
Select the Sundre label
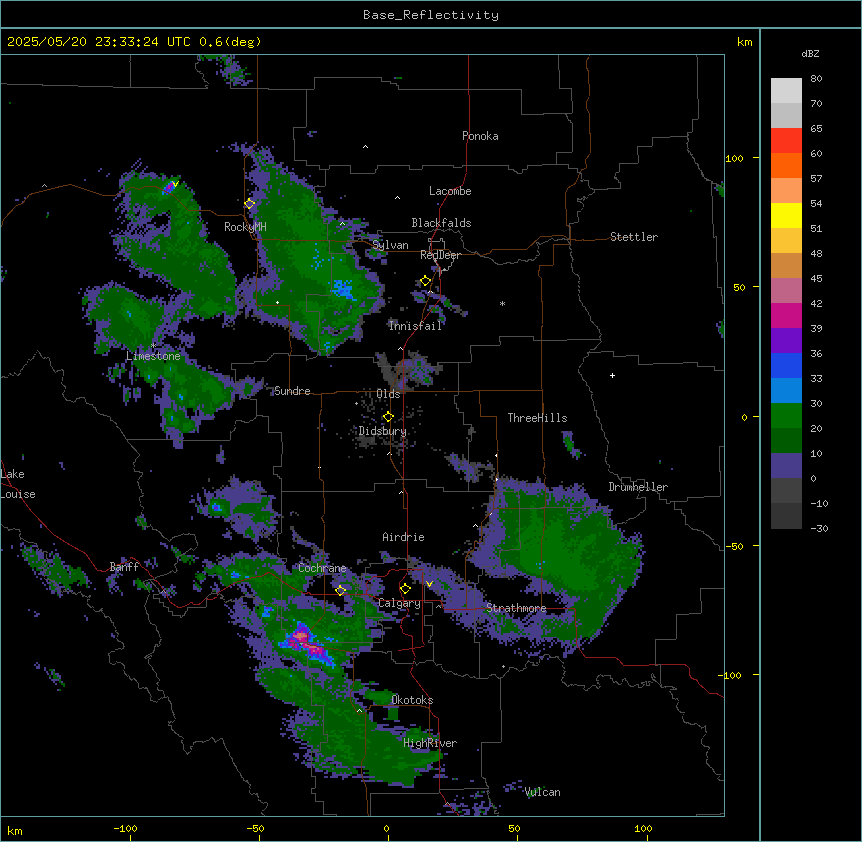(x=292, y=391)
